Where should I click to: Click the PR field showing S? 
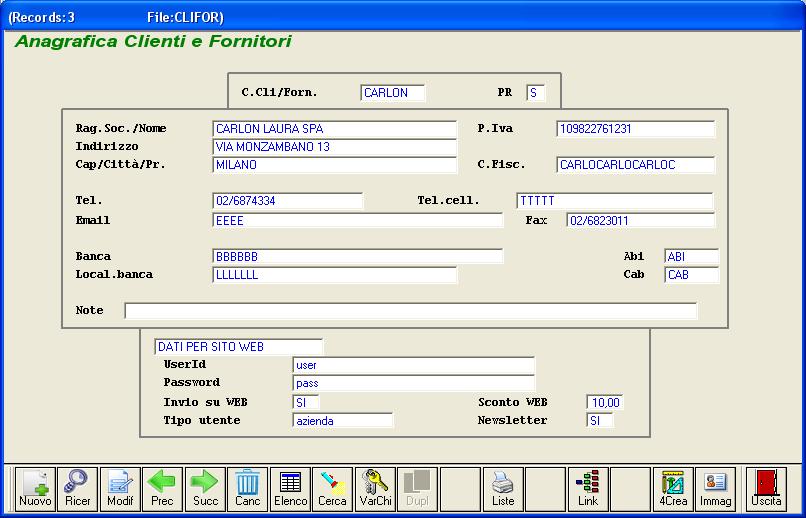(536, 93)
